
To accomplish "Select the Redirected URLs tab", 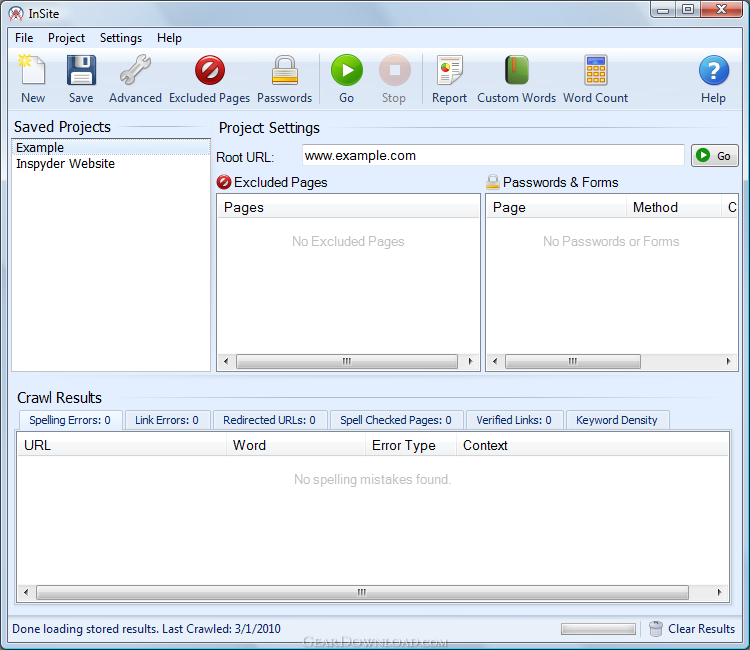I will tap(269, 420).
